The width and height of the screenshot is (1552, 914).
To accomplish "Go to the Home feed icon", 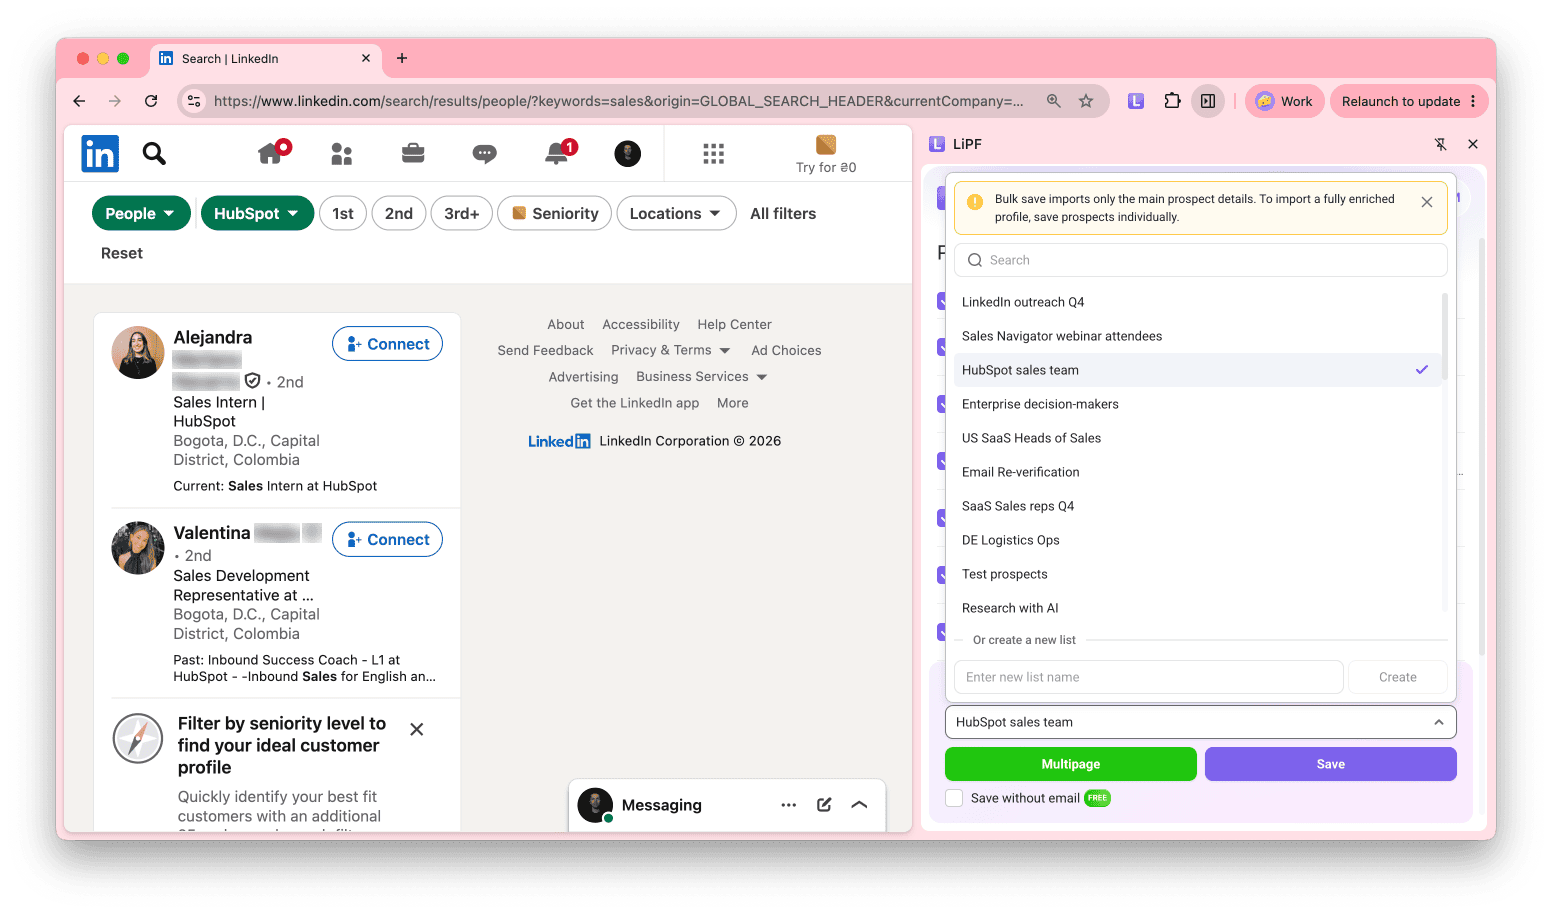I will (x=271, y=153).
